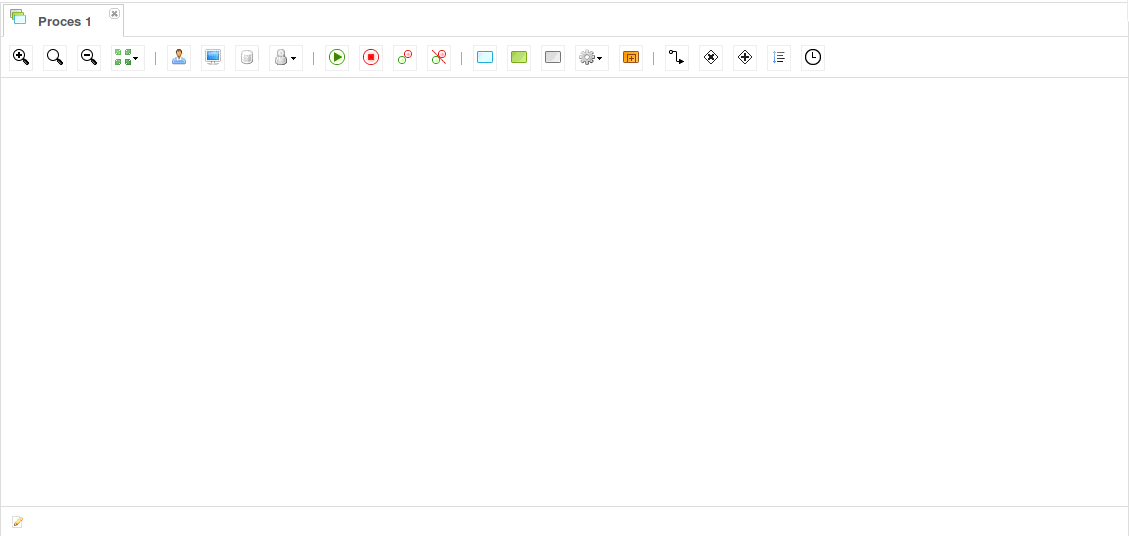Select the green rectangle shape
The image size is (1129, 536).
point(519,58)
